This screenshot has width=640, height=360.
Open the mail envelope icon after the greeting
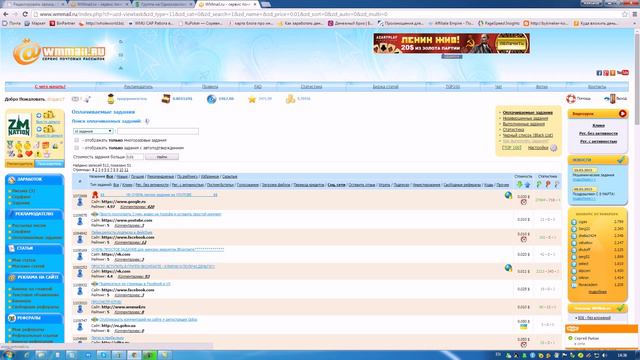pos(76,99)
